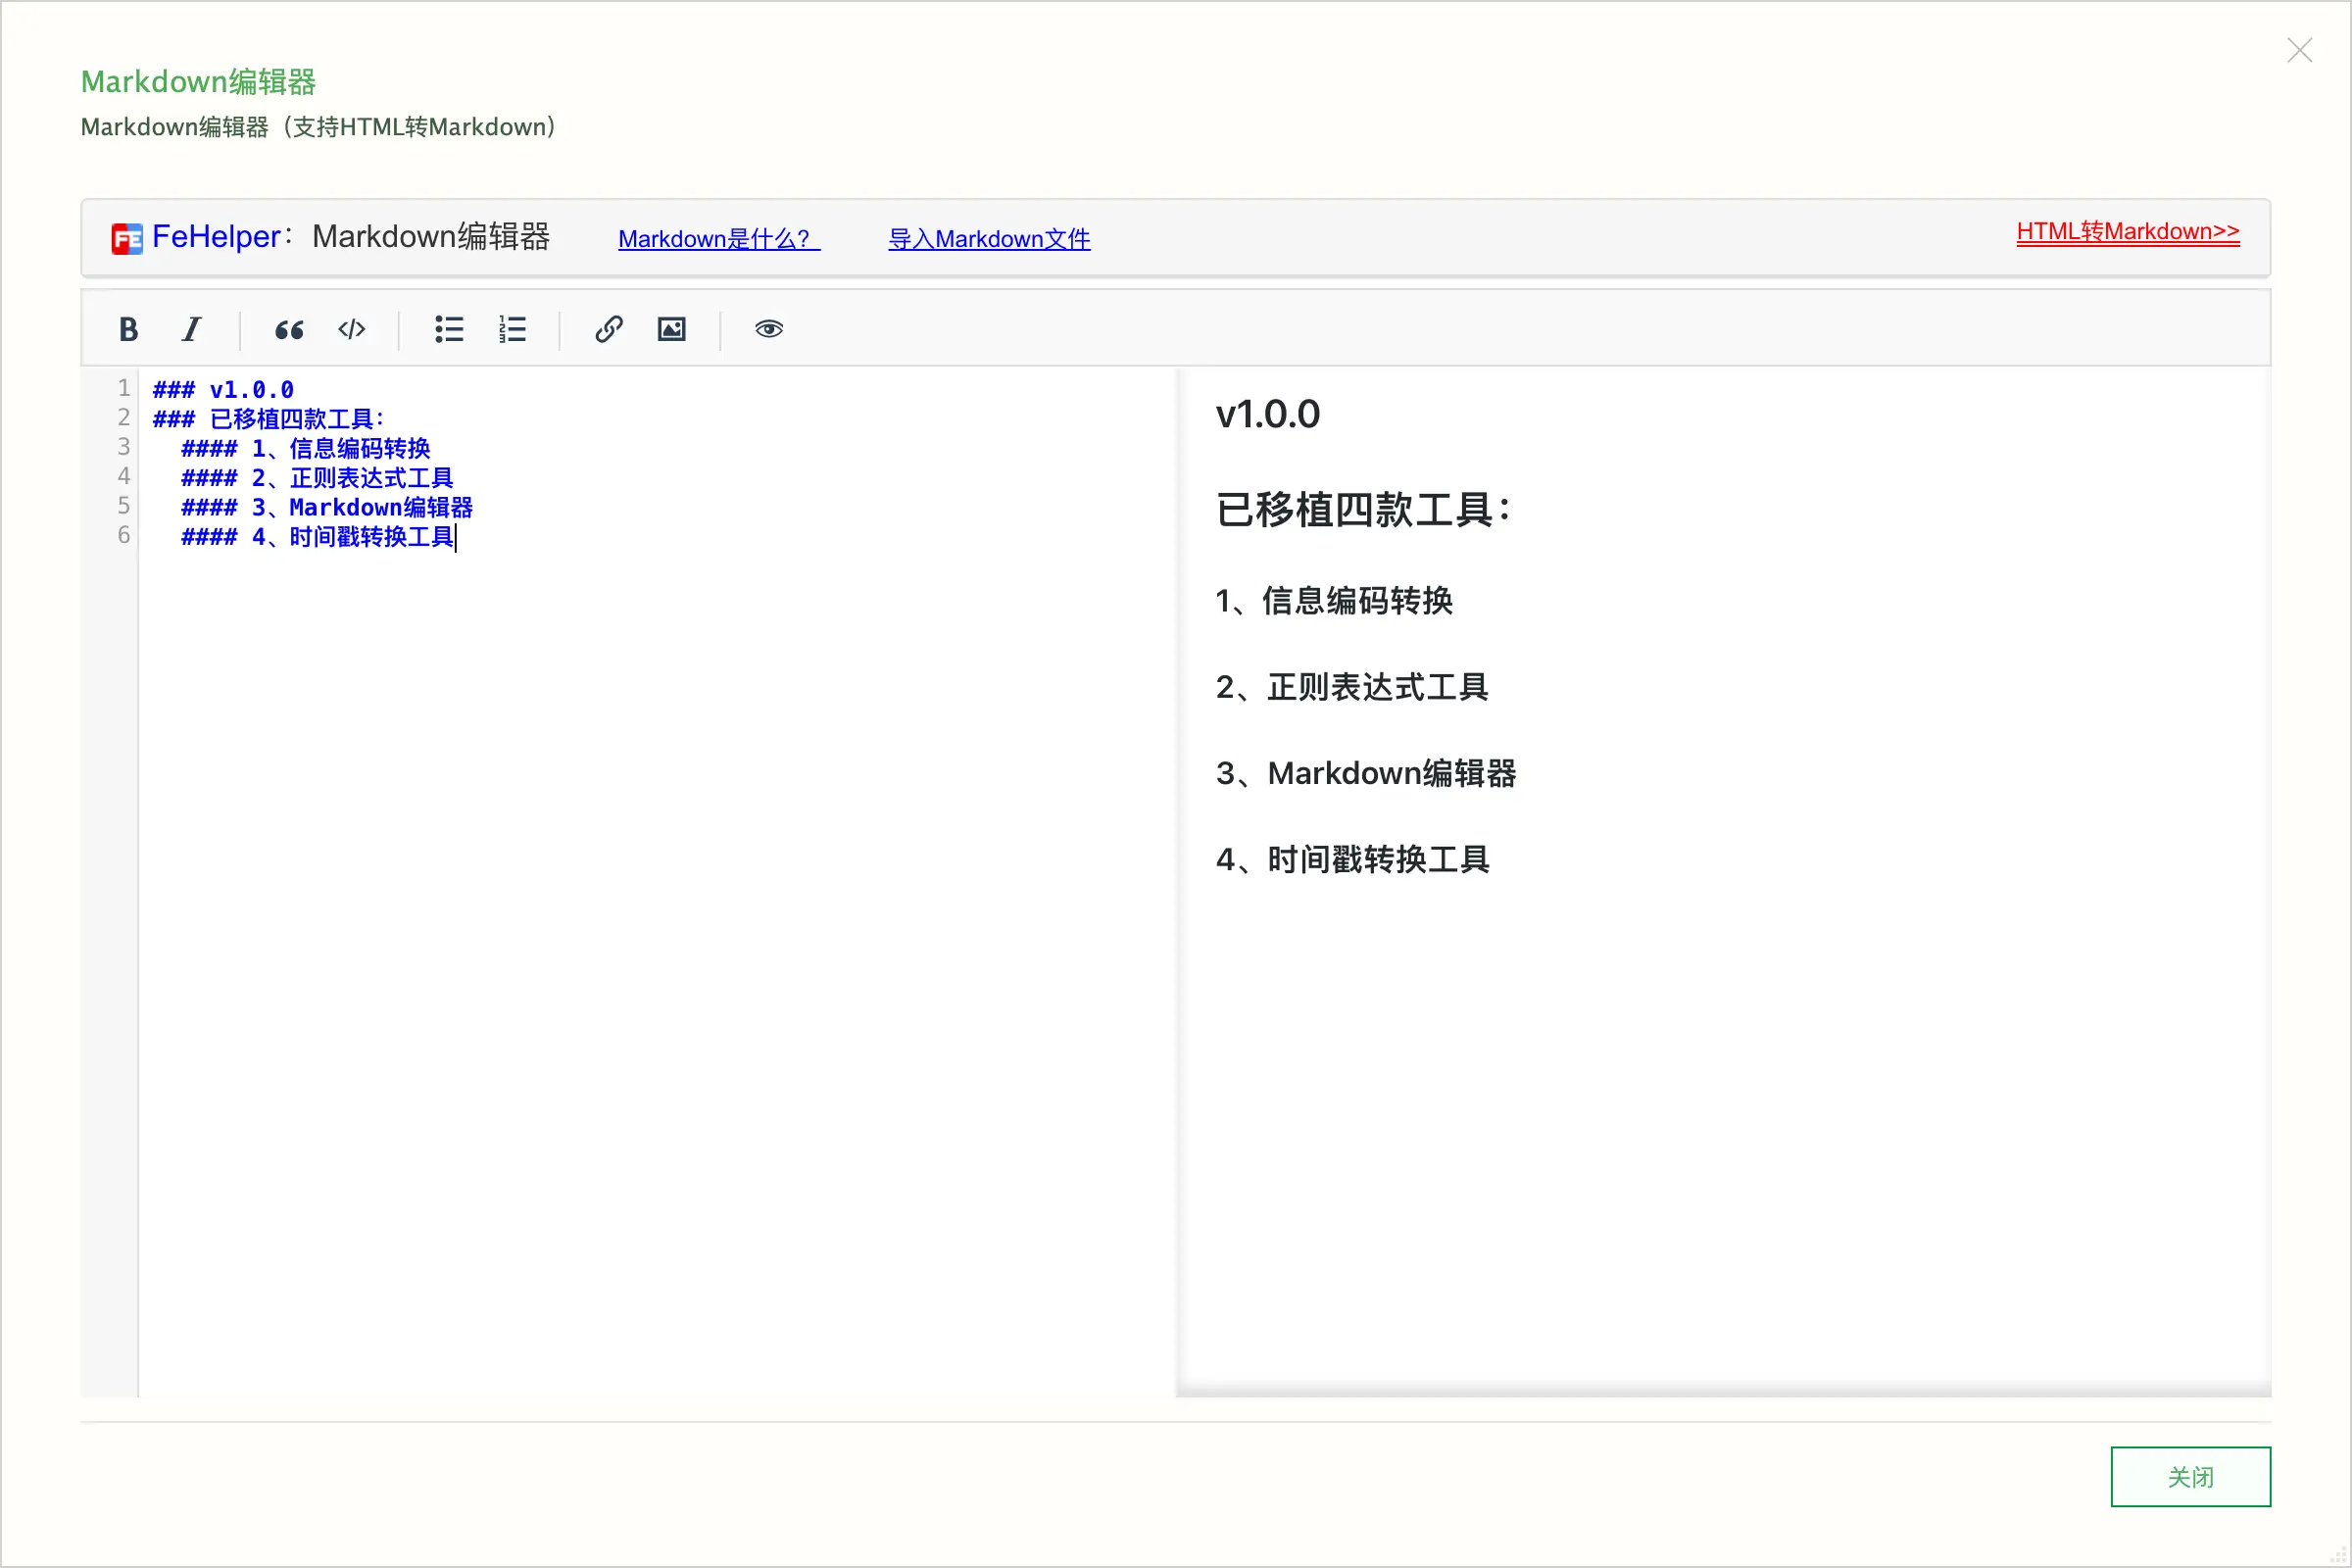Click preview item '3、Markdown编辑器'
This screenshot has width=2352, height=1568.
click(1366, 773)
